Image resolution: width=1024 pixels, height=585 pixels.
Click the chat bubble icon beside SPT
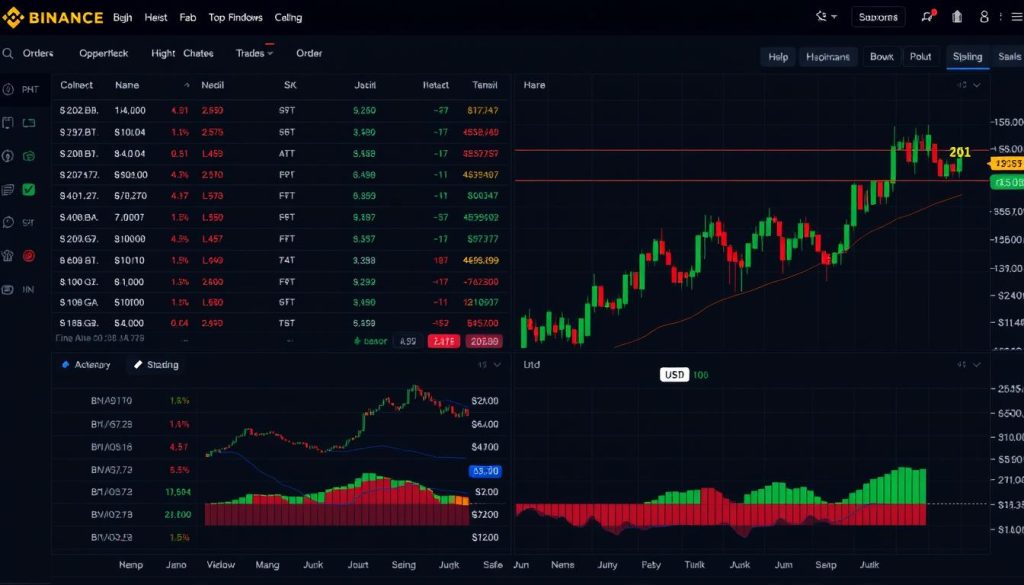pyautogui.click(x=8, y=223)
